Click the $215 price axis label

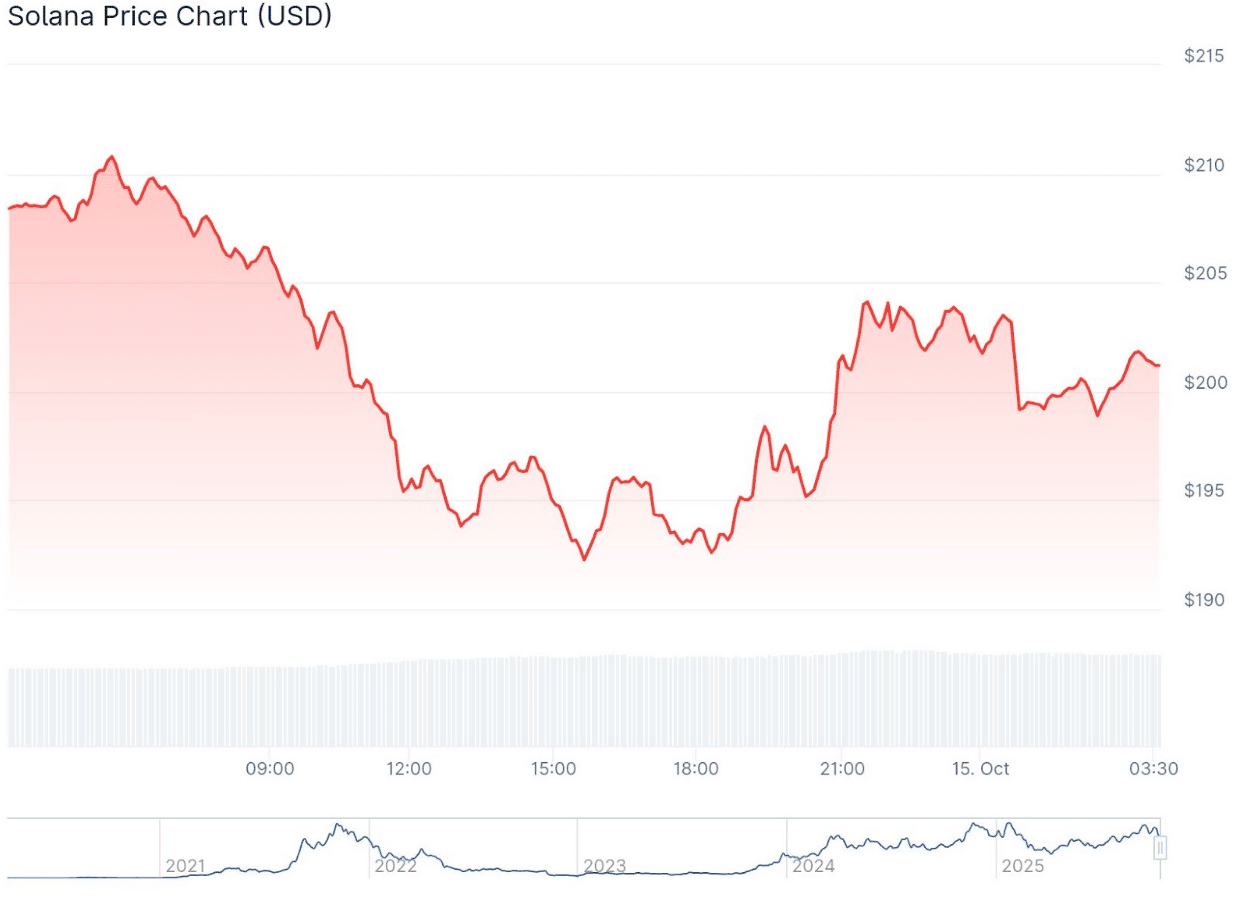pyautogui.click(x=1204, y=56)
